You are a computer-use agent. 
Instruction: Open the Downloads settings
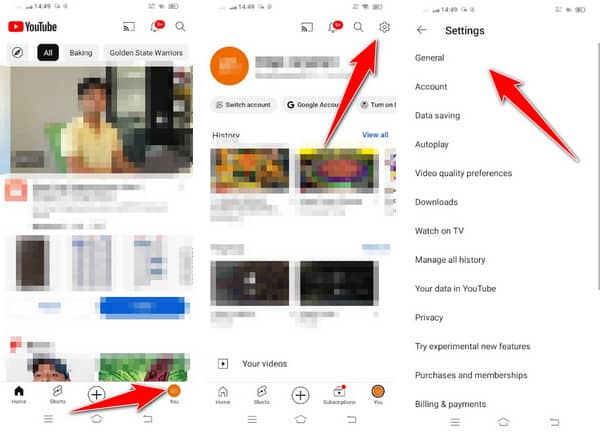436,202
